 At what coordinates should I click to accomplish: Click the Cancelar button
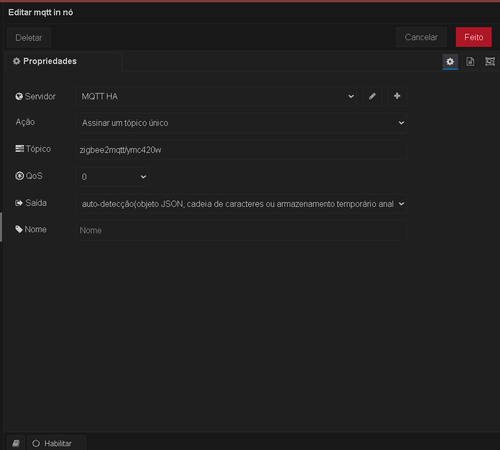421,37
